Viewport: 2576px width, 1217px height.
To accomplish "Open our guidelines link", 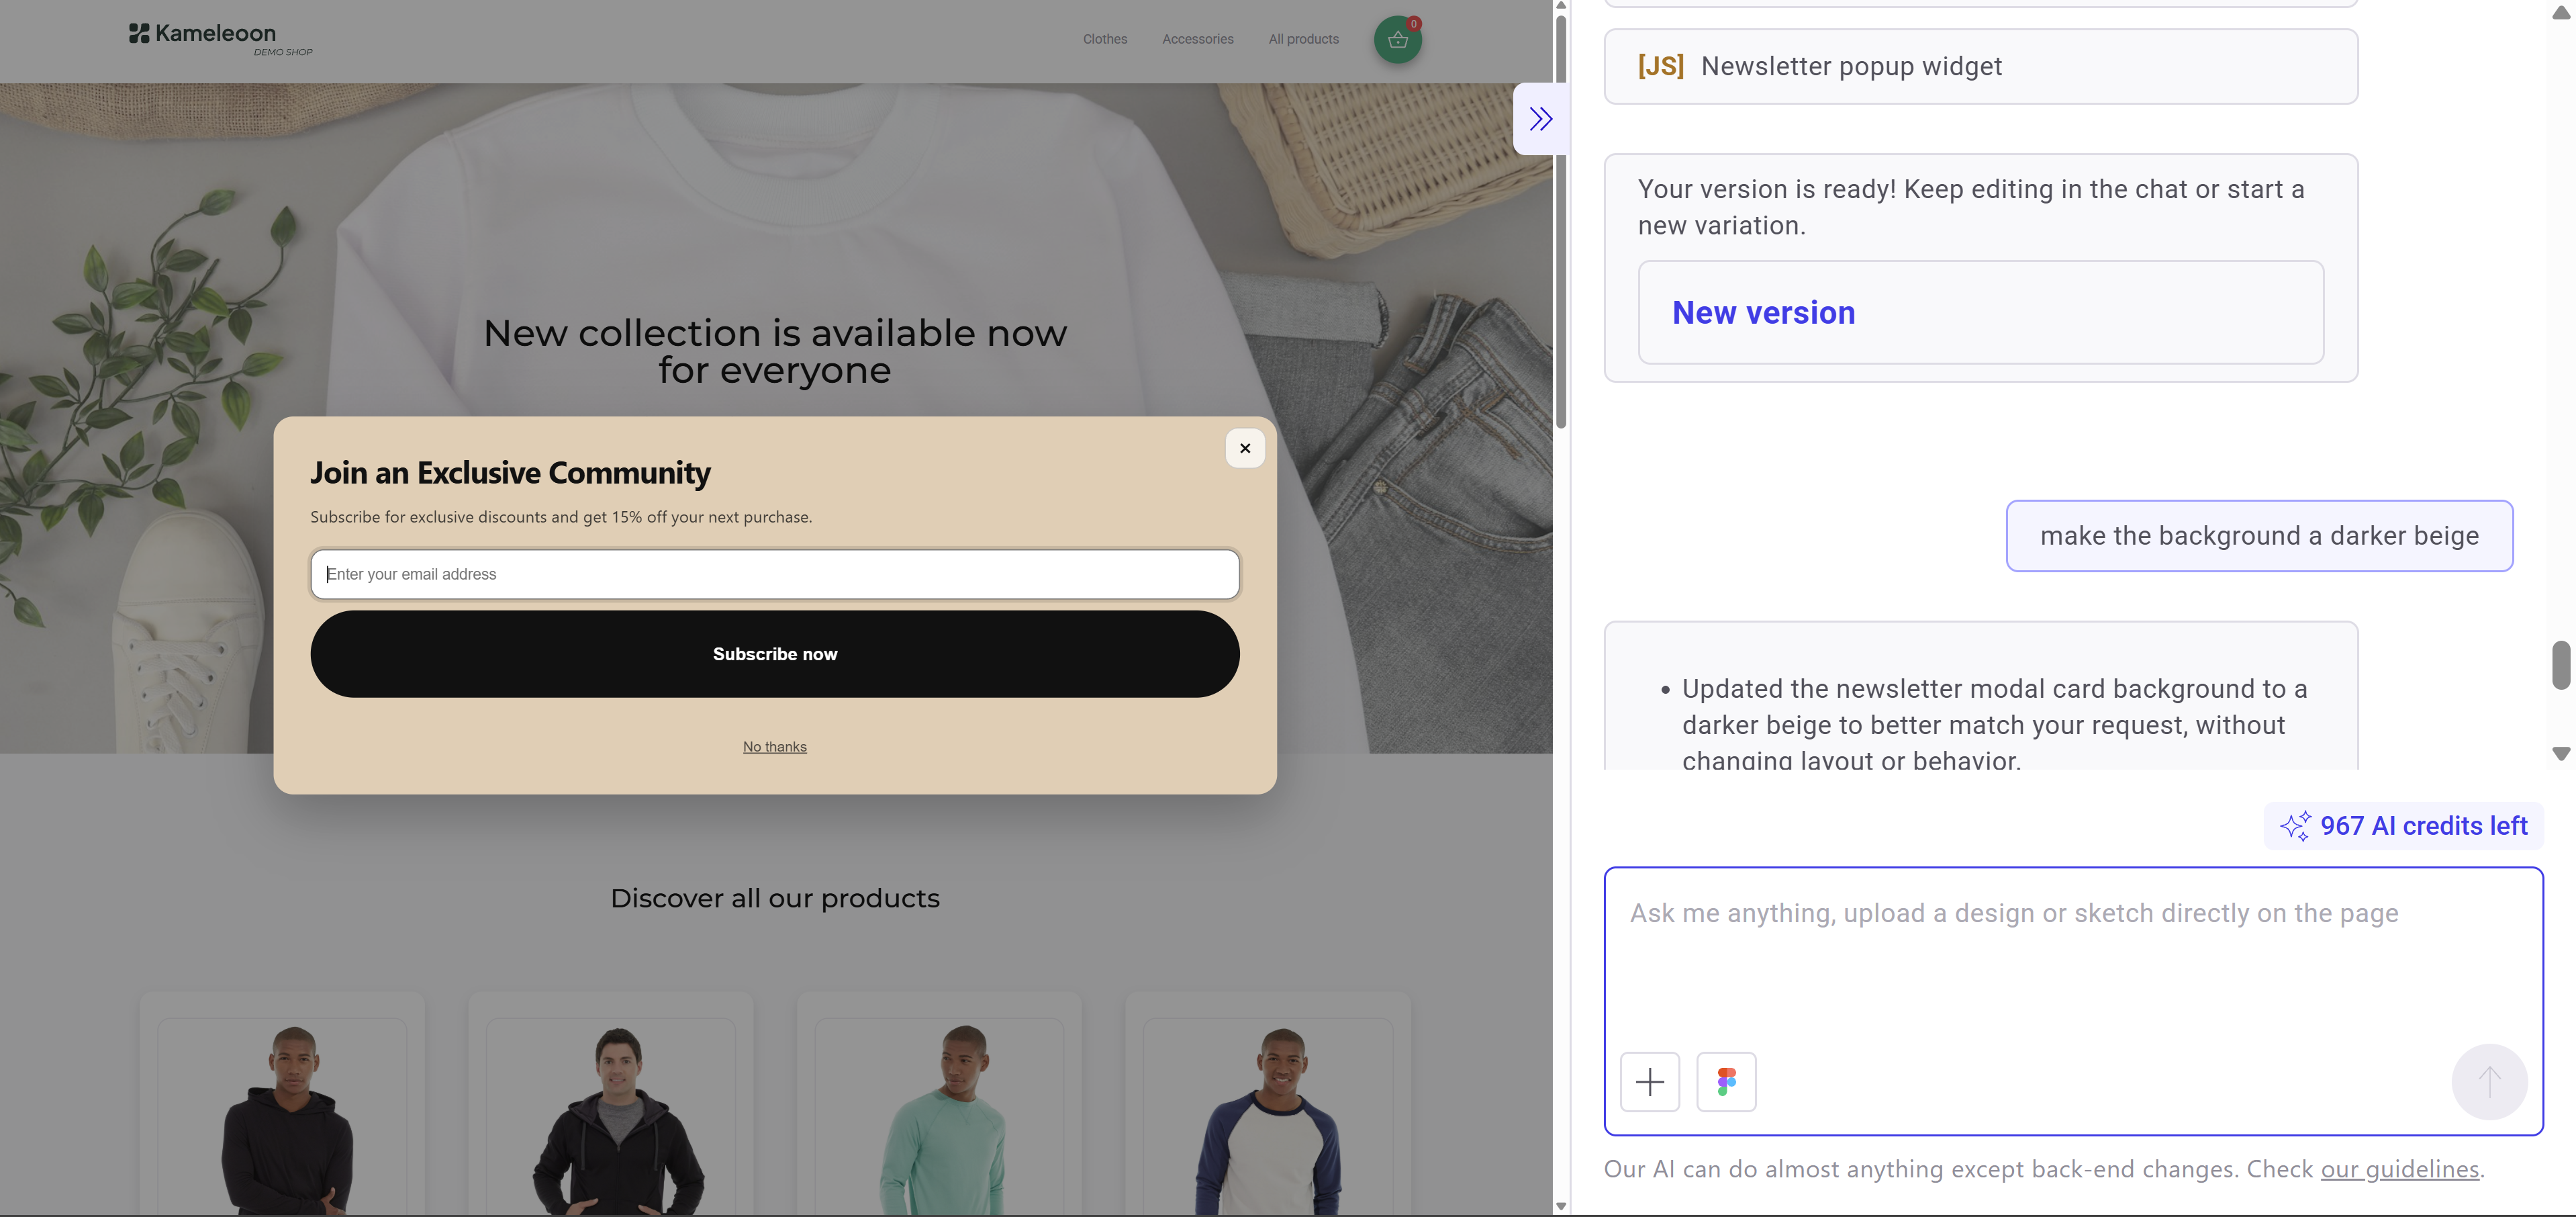I will pyautogui.click(x=2399, y=1169).
